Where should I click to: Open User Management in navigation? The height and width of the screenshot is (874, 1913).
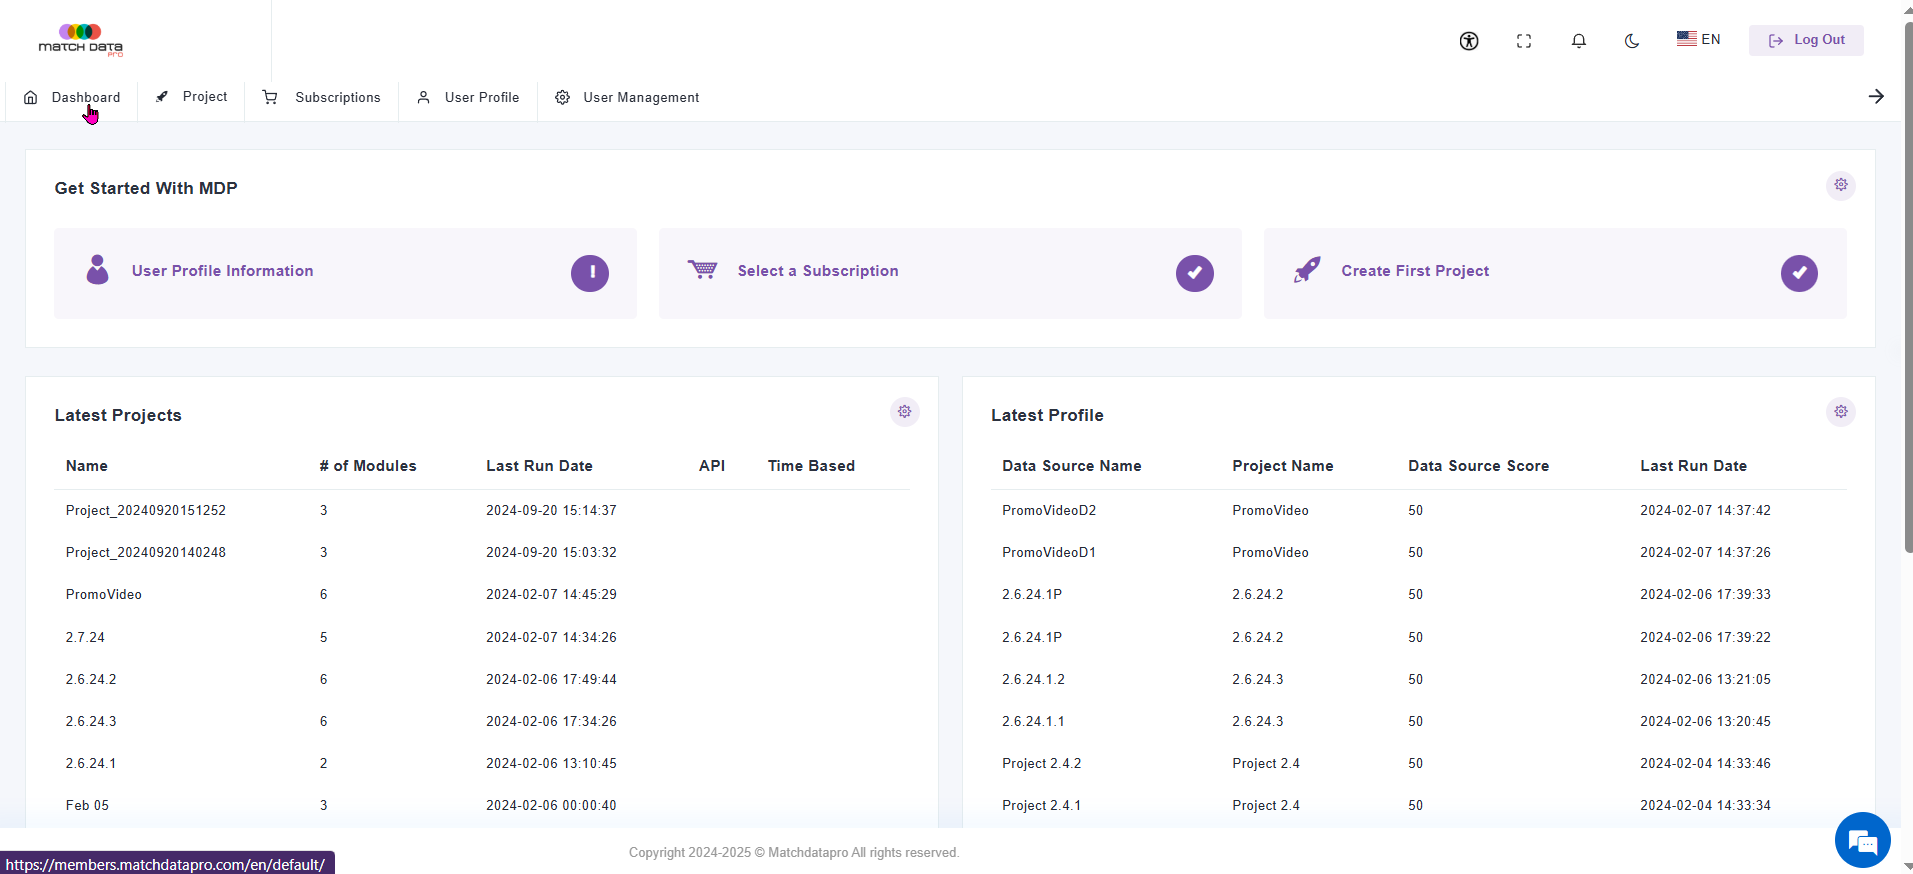(627, 97)
